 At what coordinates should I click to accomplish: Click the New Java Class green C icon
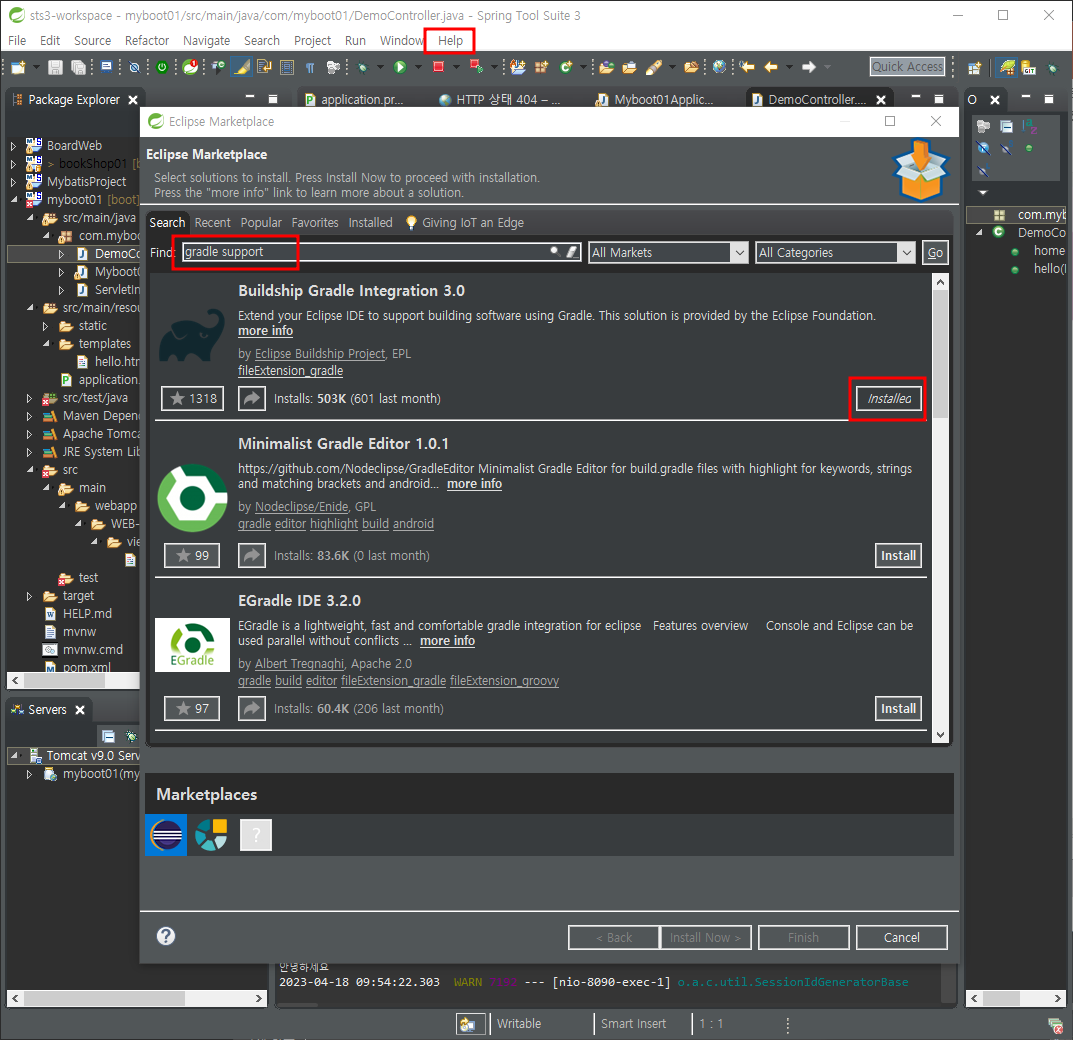(566, 67)
